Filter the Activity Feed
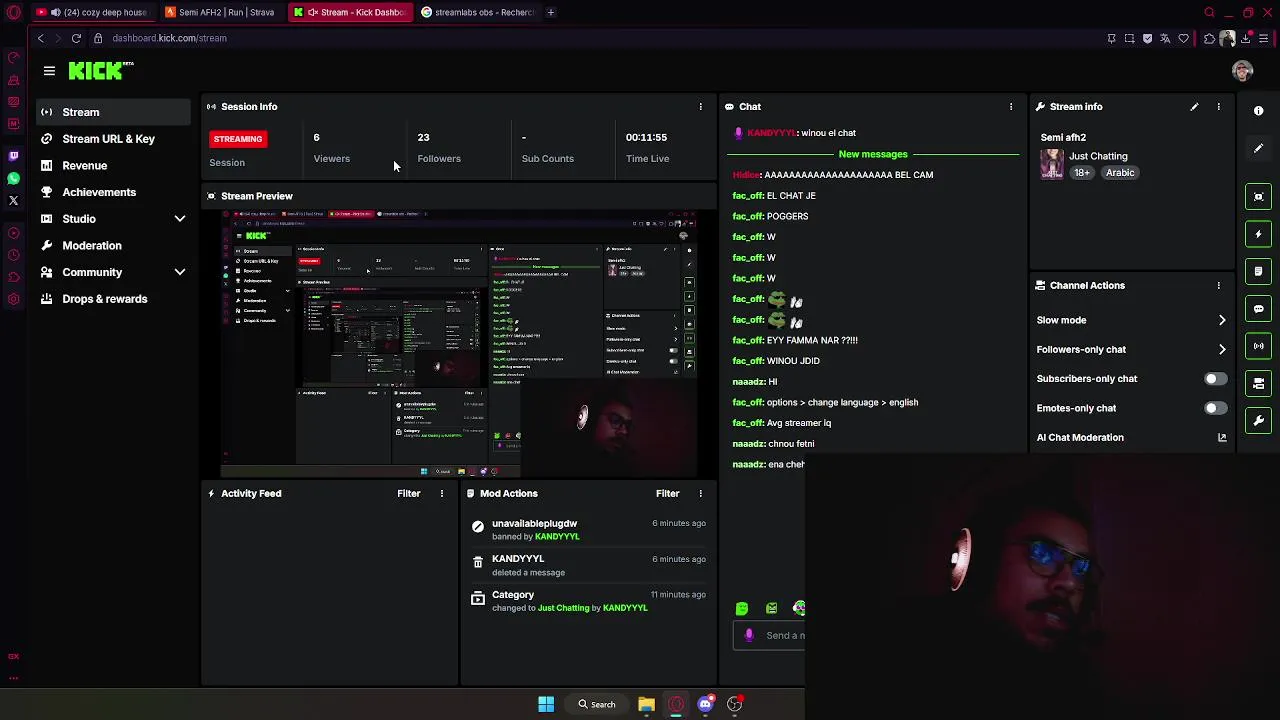Image resolution: width=1280 pixels, height=720 pixels. (x=408, y=493)
